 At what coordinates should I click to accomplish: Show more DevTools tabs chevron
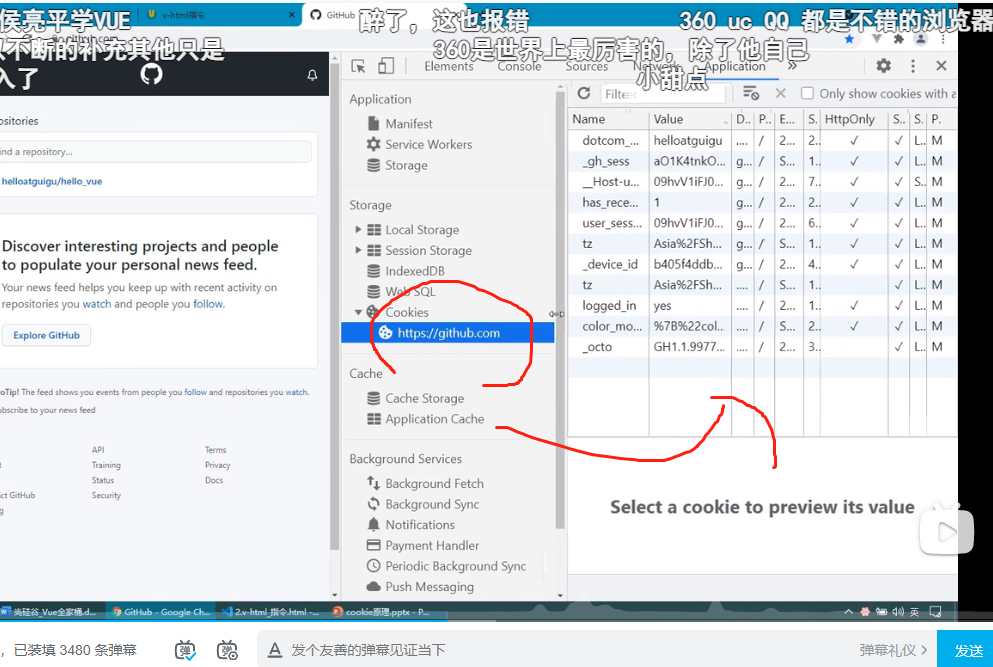[x=792, y=66]
